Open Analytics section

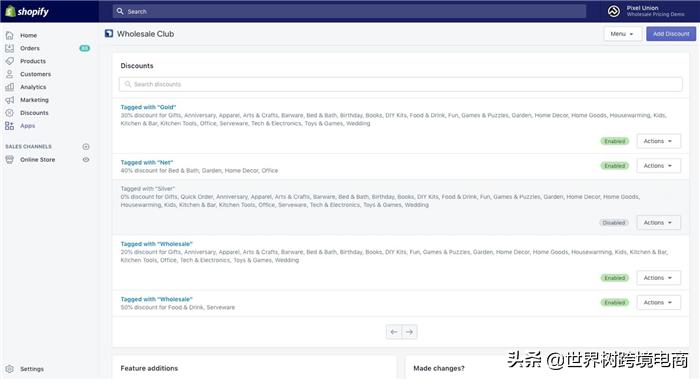[x=33, y=87]
